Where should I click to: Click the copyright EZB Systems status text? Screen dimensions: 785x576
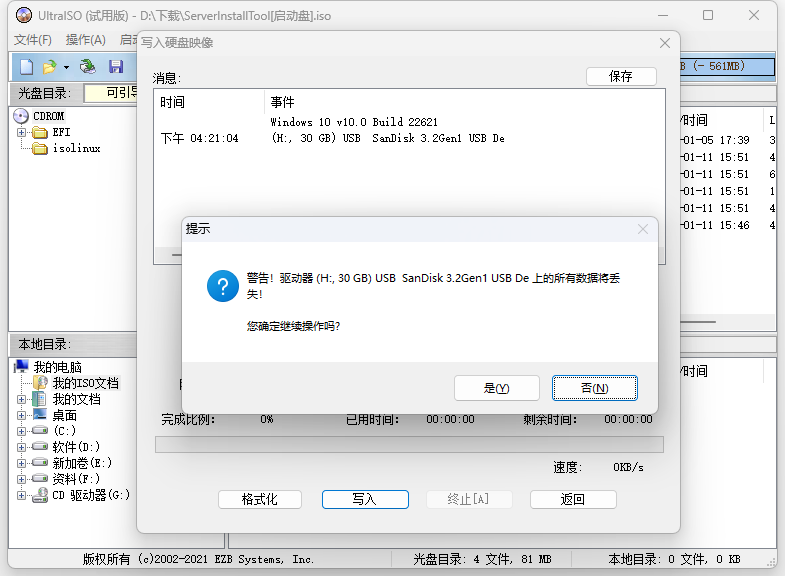click(198, 559)
